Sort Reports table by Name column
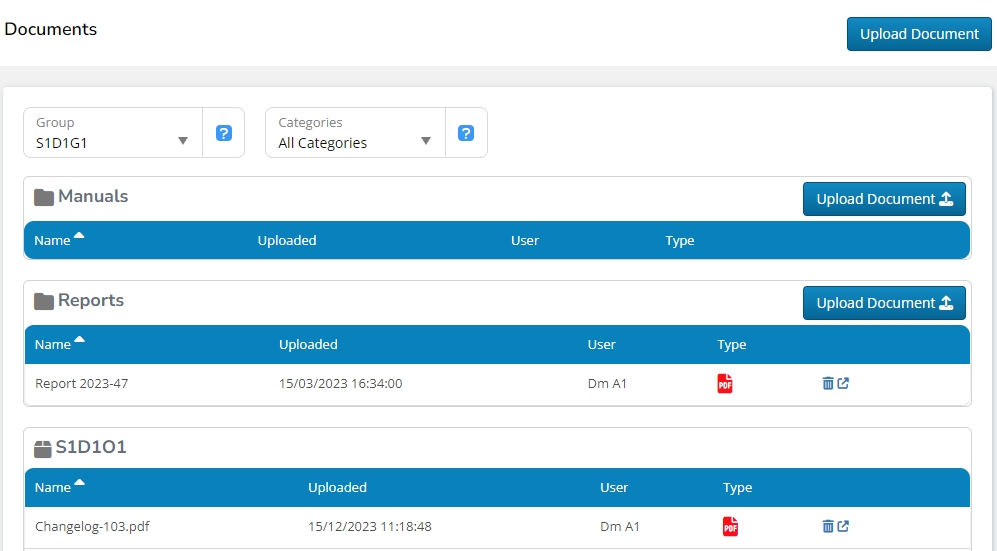 pyautogui.click(x=54, y=344)
